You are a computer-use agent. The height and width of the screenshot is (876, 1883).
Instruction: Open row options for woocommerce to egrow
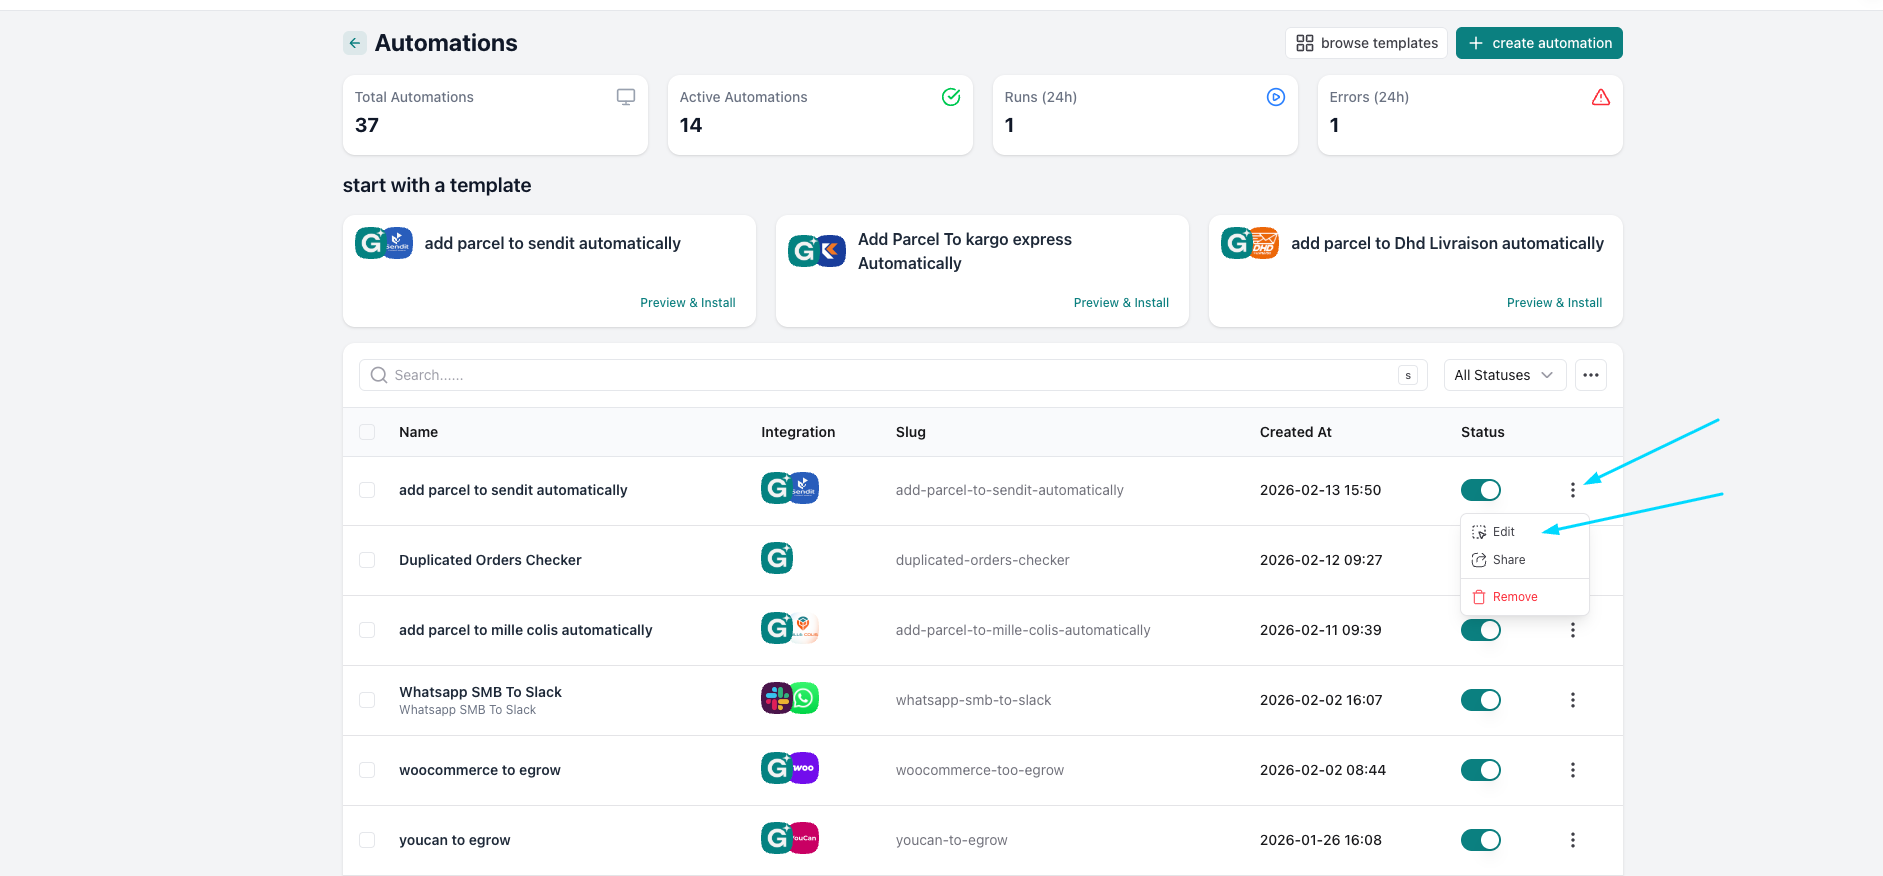(x=1572, y=770)
